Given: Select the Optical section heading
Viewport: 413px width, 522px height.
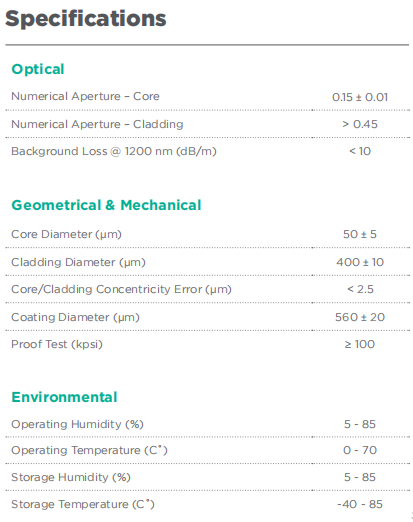Looking at the screenshot, I should [x=38, y=69].
